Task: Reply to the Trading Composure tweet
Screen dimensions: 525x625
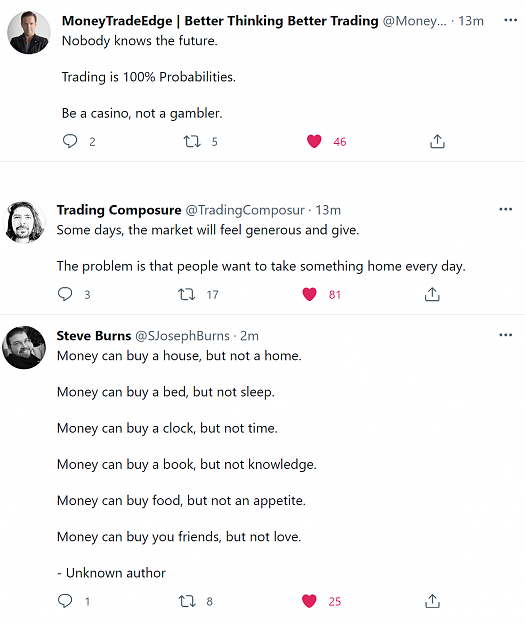Action: click(x=65, y=294)
